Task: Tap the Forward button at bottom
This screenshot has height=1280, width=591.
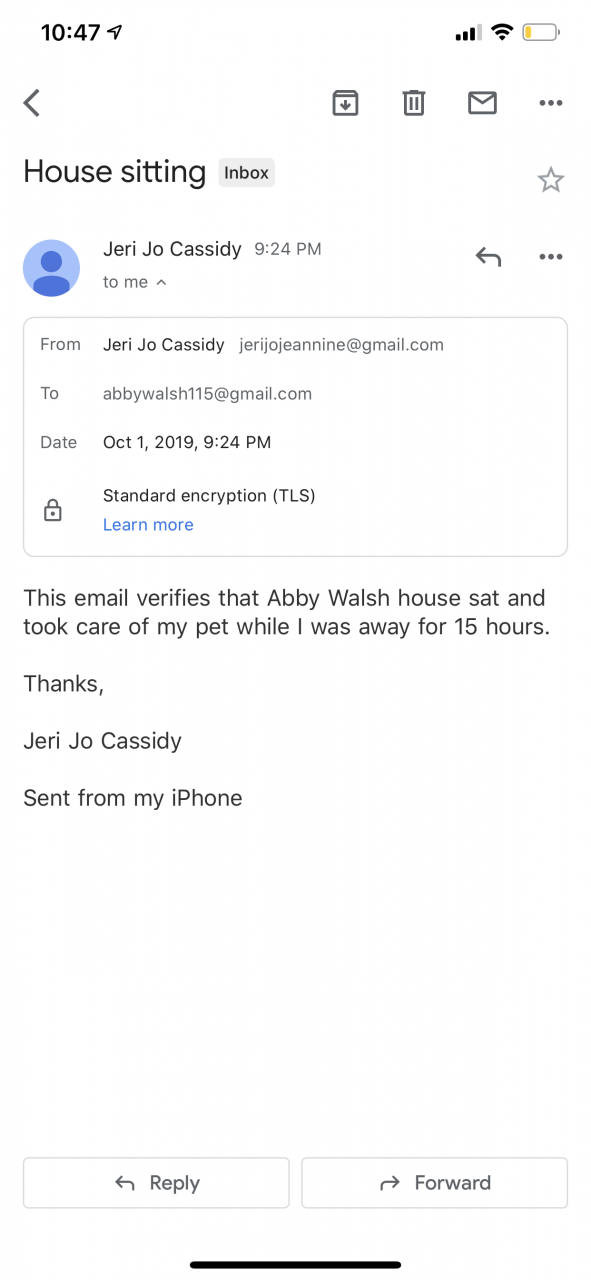Action: [435, 1183]
